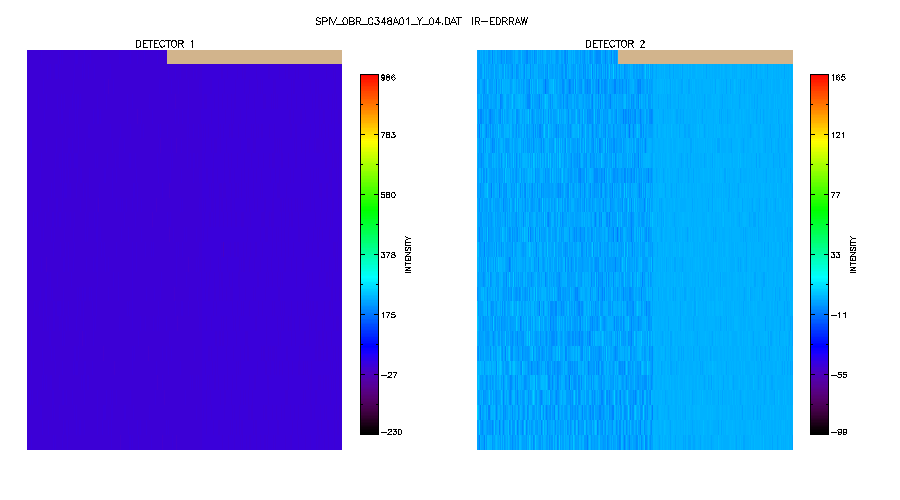This screenshot has height=500, width=900.
Task: Click the tan strip atop Detector 1
Action: point(254,57)
